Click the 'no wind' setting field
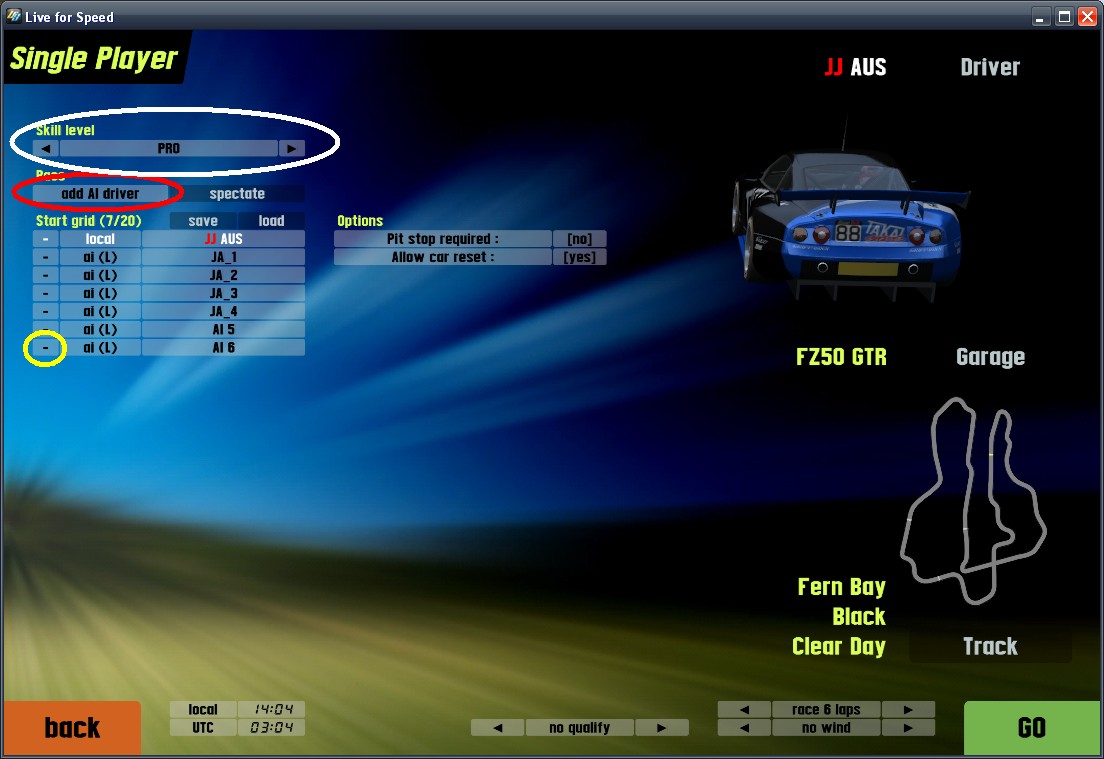 pos(827,728)
